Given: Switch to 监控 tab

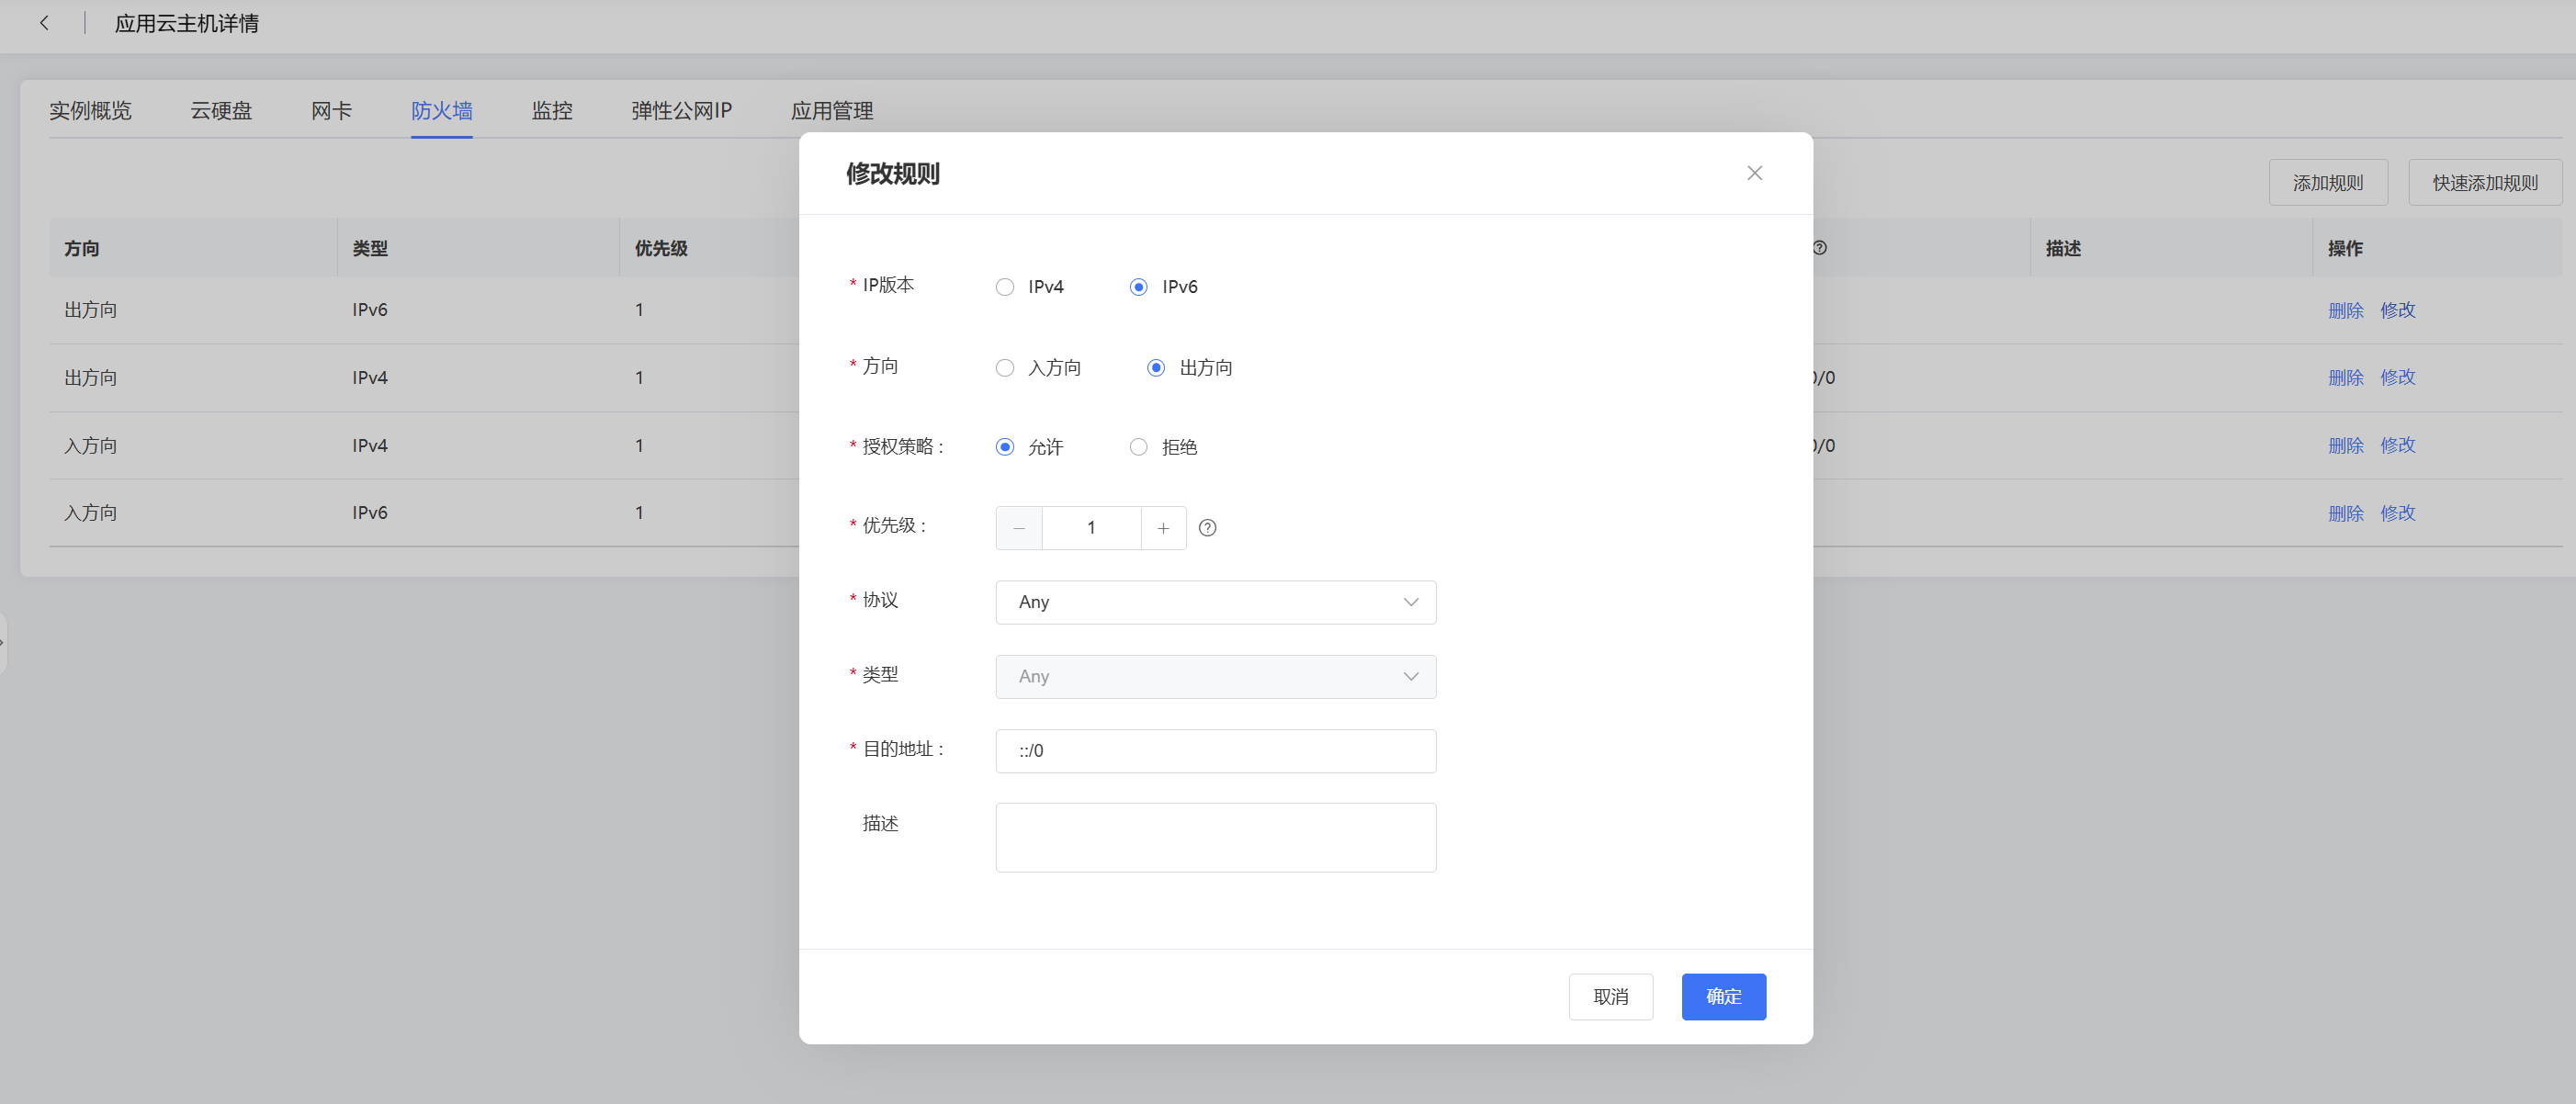Looking at the screenshot, I should tap(552, 111).
